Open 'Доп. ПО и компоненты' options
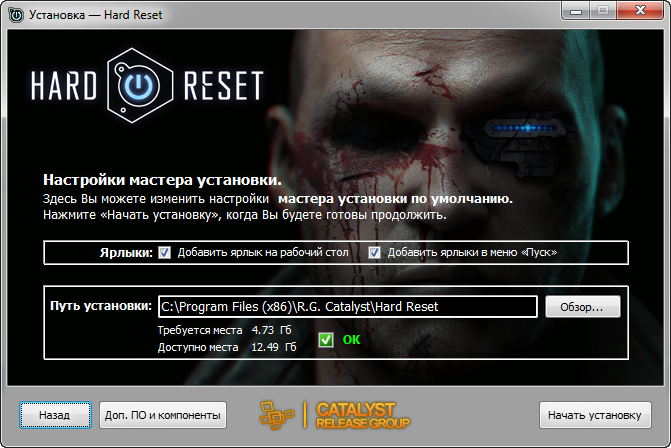This screenshot has width=671, height=448. tap(162, 414)
